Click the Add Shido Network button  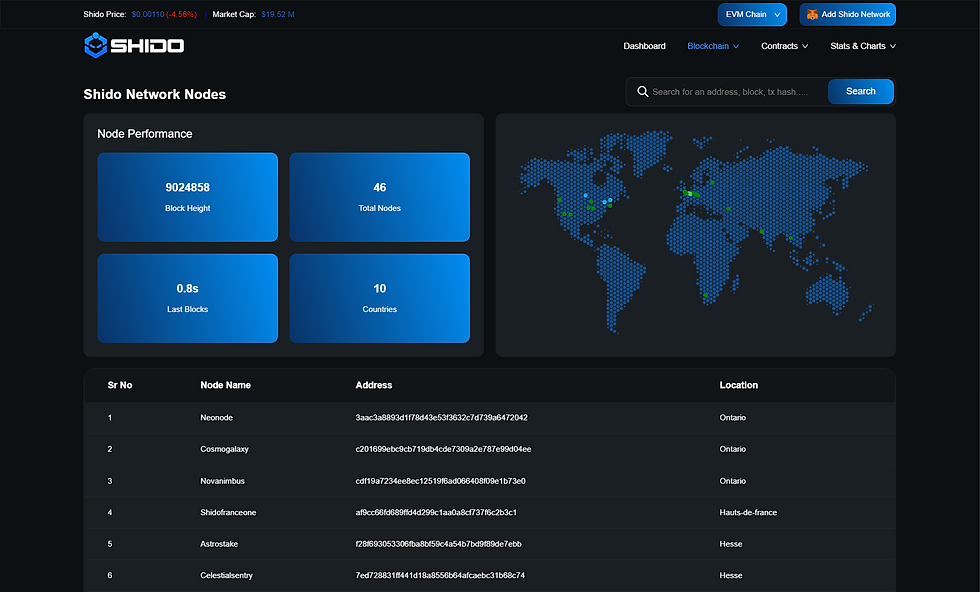coord(848,14)
